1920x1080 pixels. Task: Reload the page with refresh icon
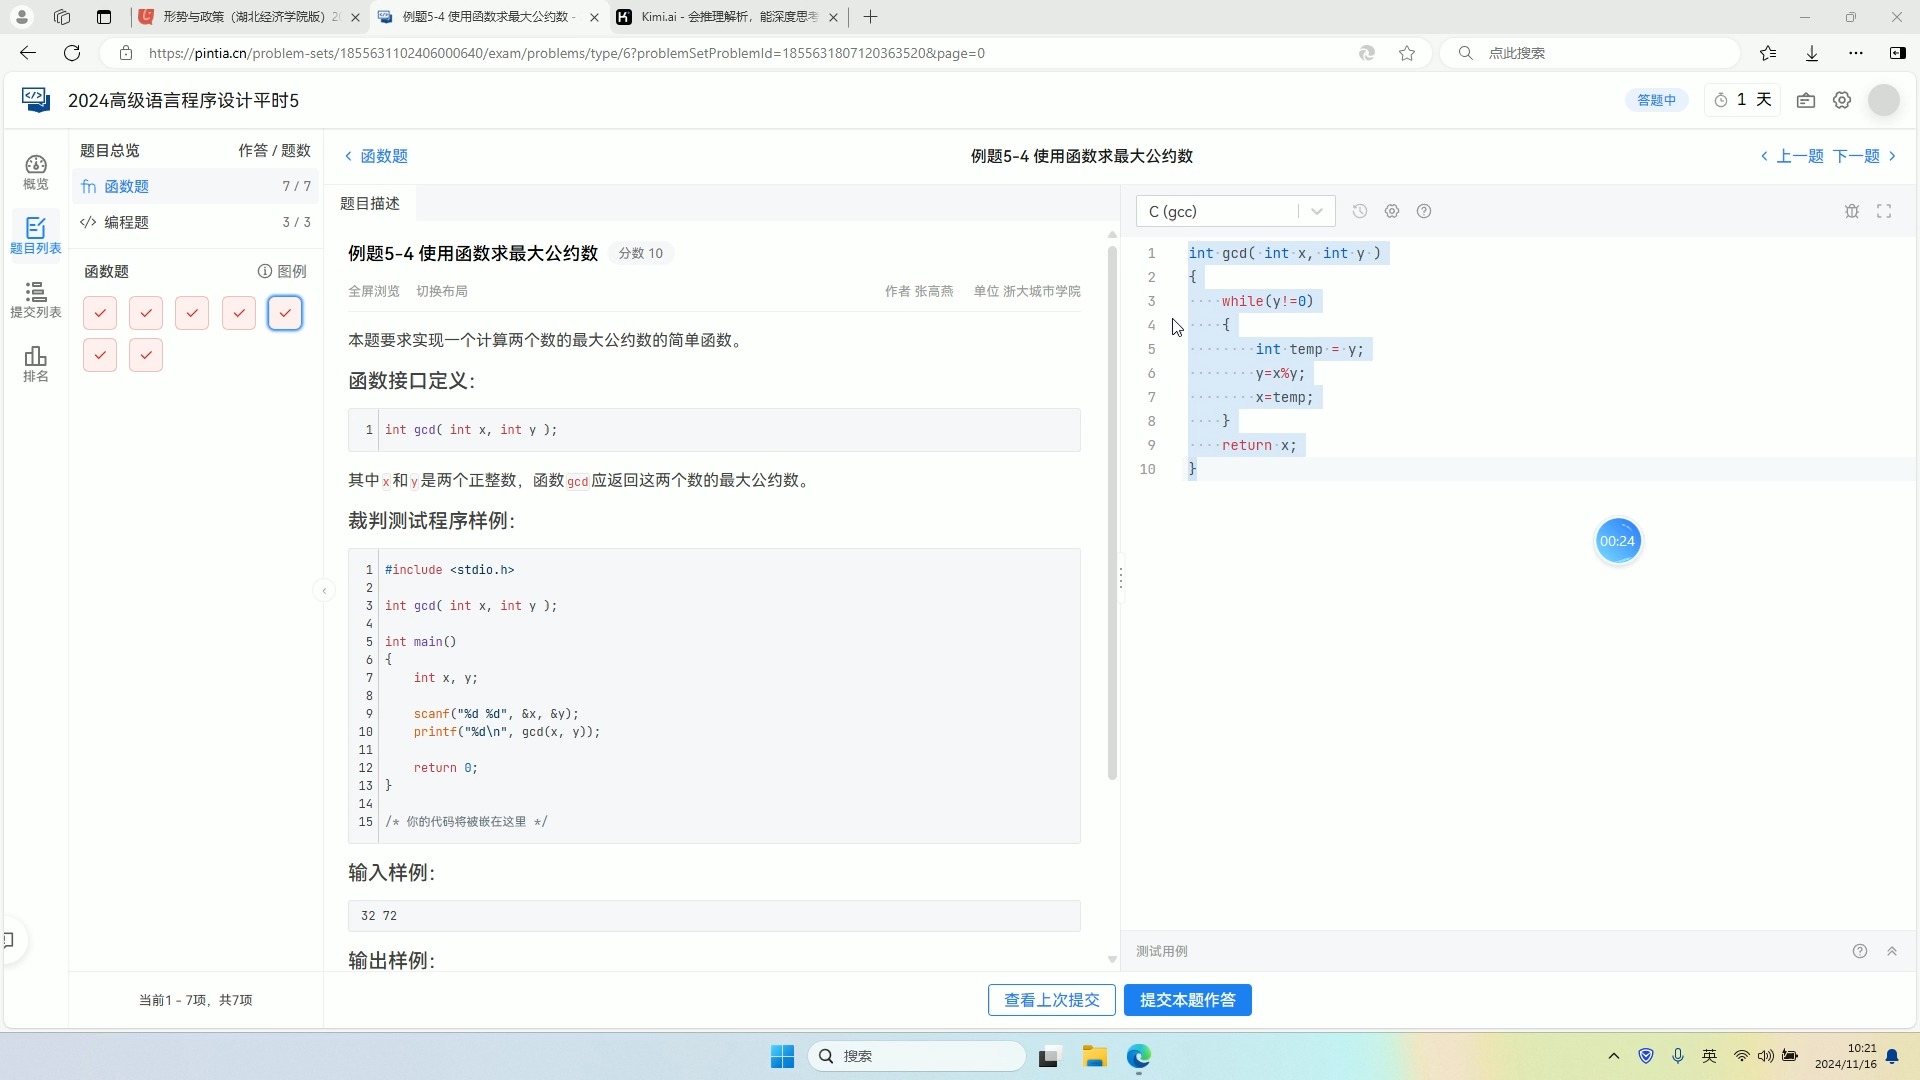coord(72,53)
